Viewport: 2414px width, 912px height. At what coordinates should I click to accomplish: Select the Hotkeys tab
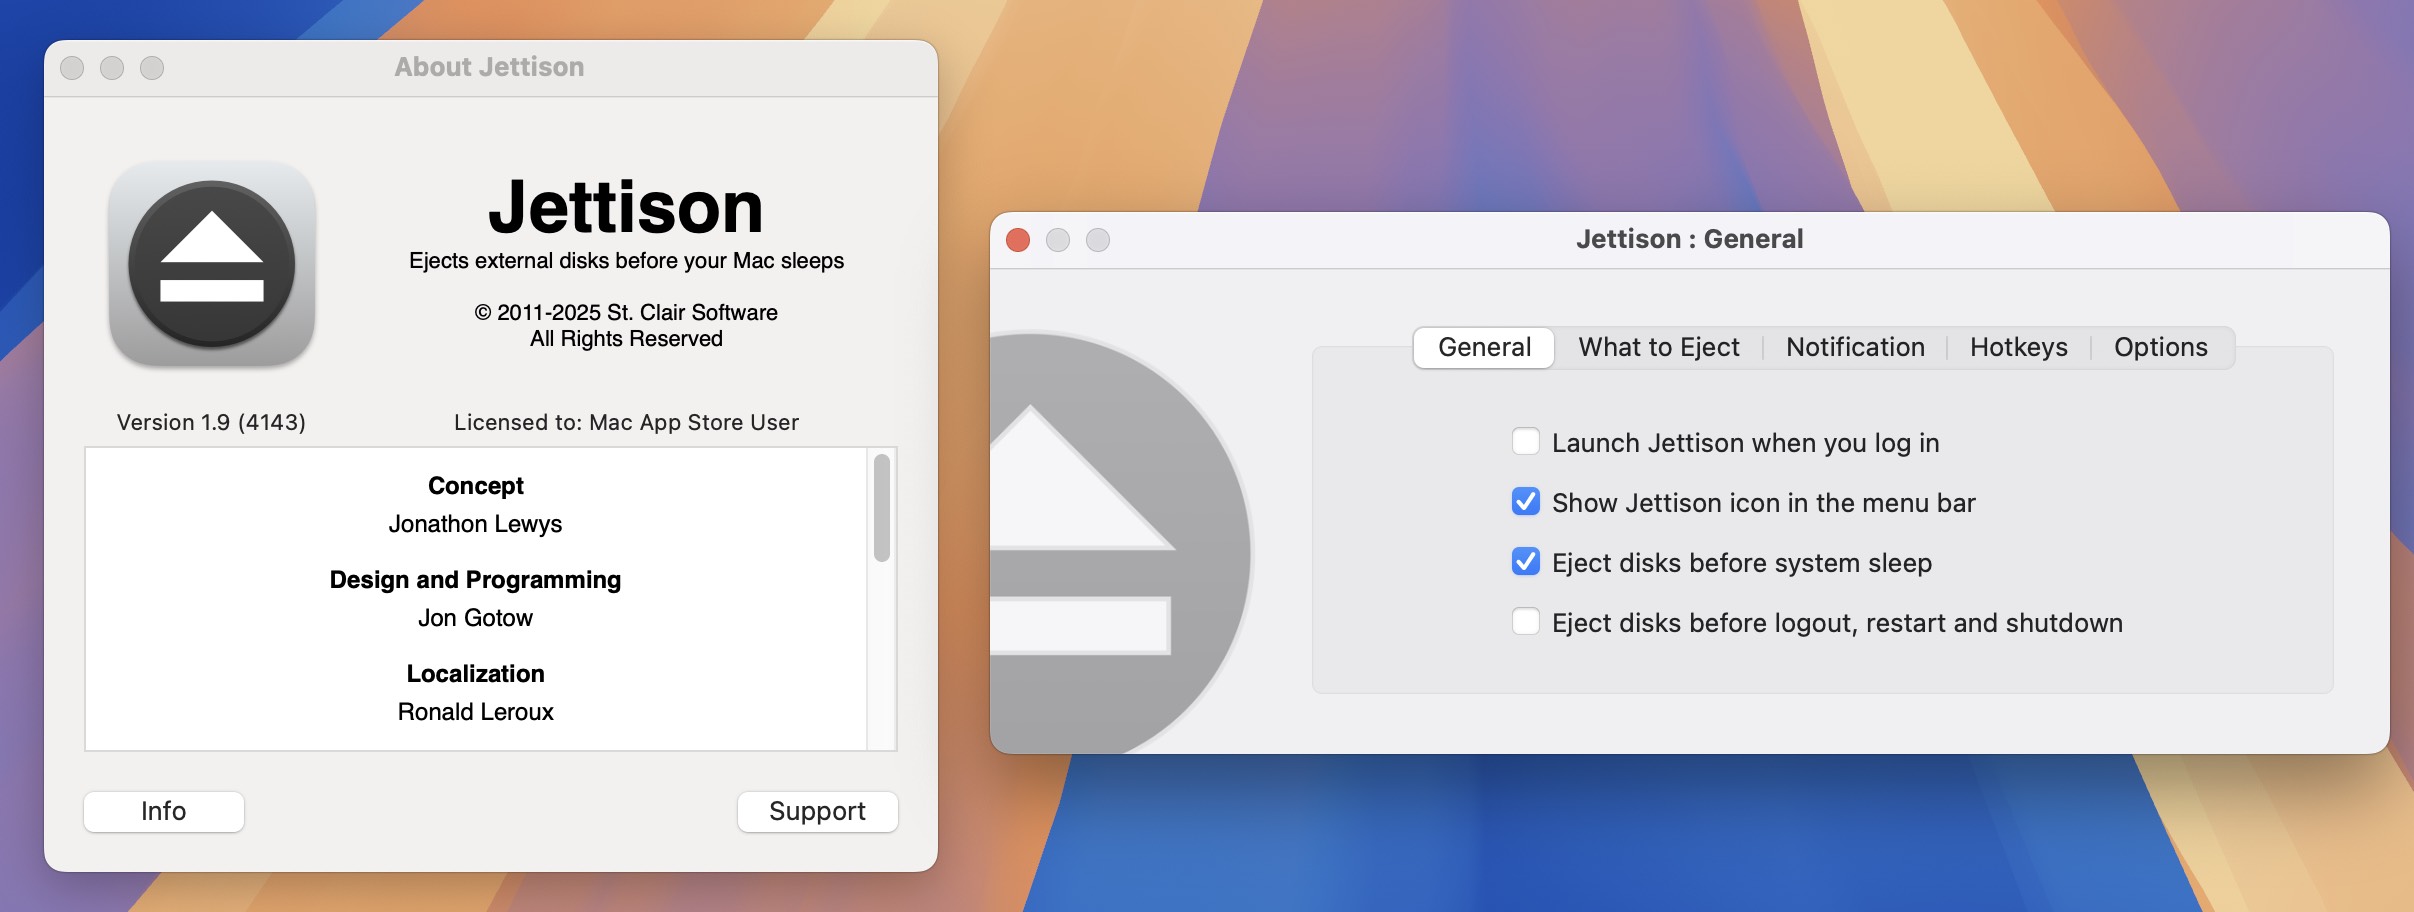click(x=2018, y=347)
